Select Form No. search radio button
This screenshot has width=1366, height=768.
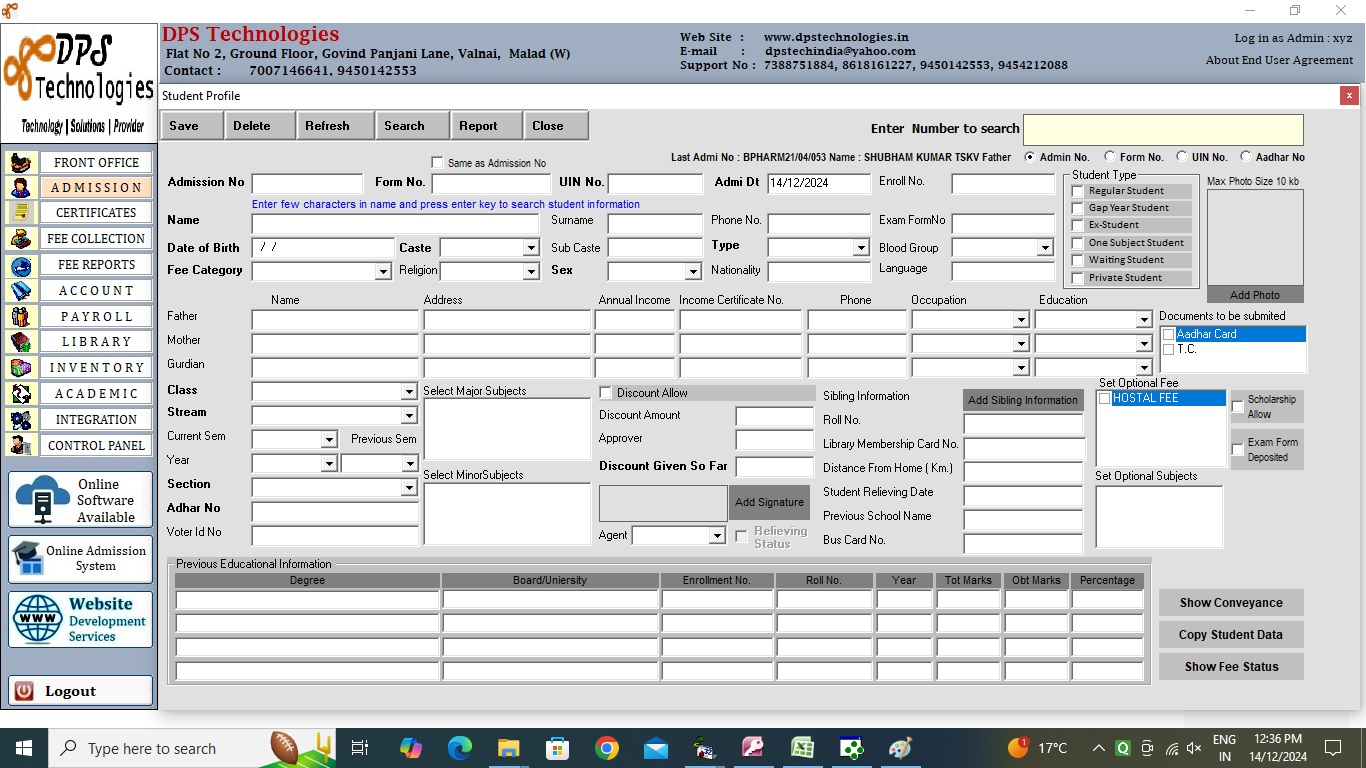coord(1110,157)
